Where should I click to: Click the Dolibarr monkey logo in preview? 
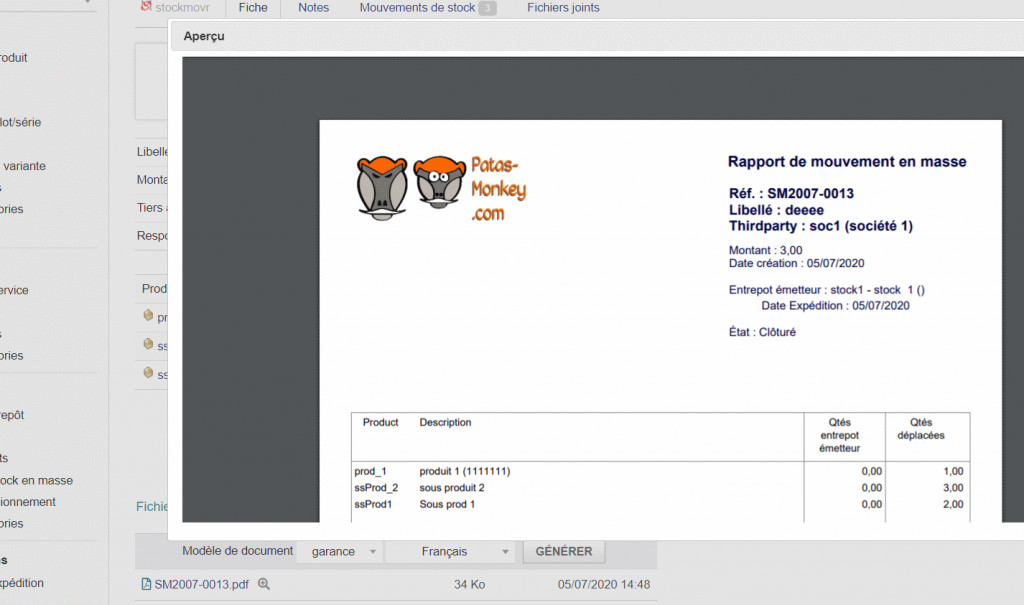(x=441, y=188)
